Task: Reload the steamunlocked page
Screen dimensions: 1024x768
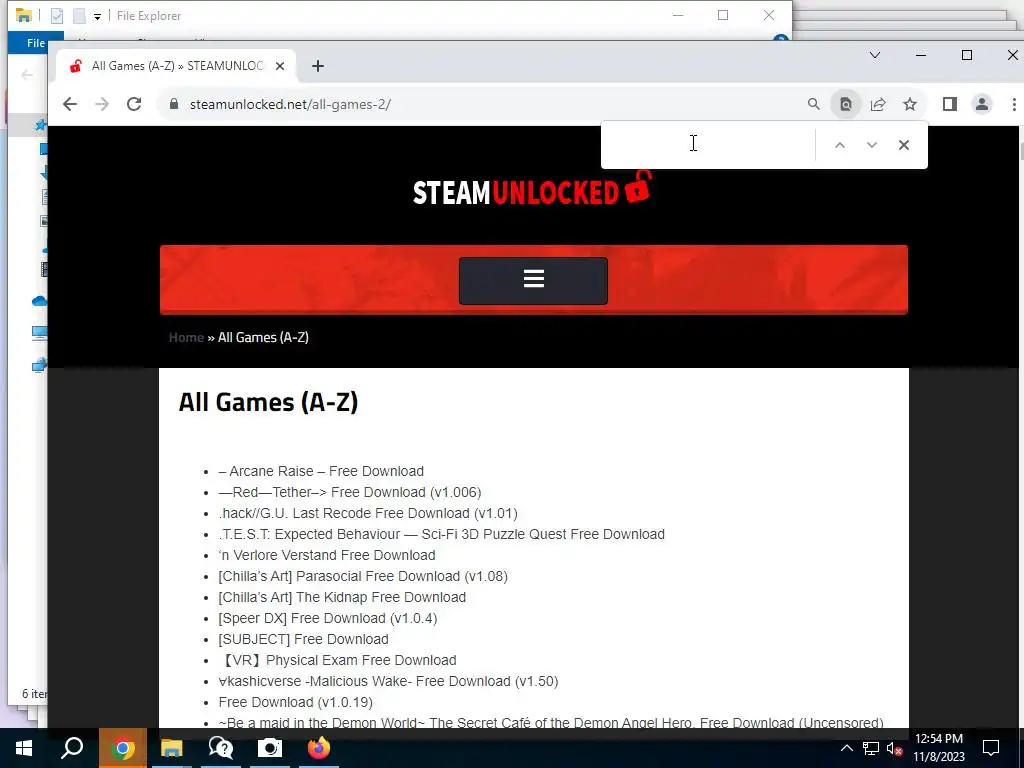Action: pos(134,104)
